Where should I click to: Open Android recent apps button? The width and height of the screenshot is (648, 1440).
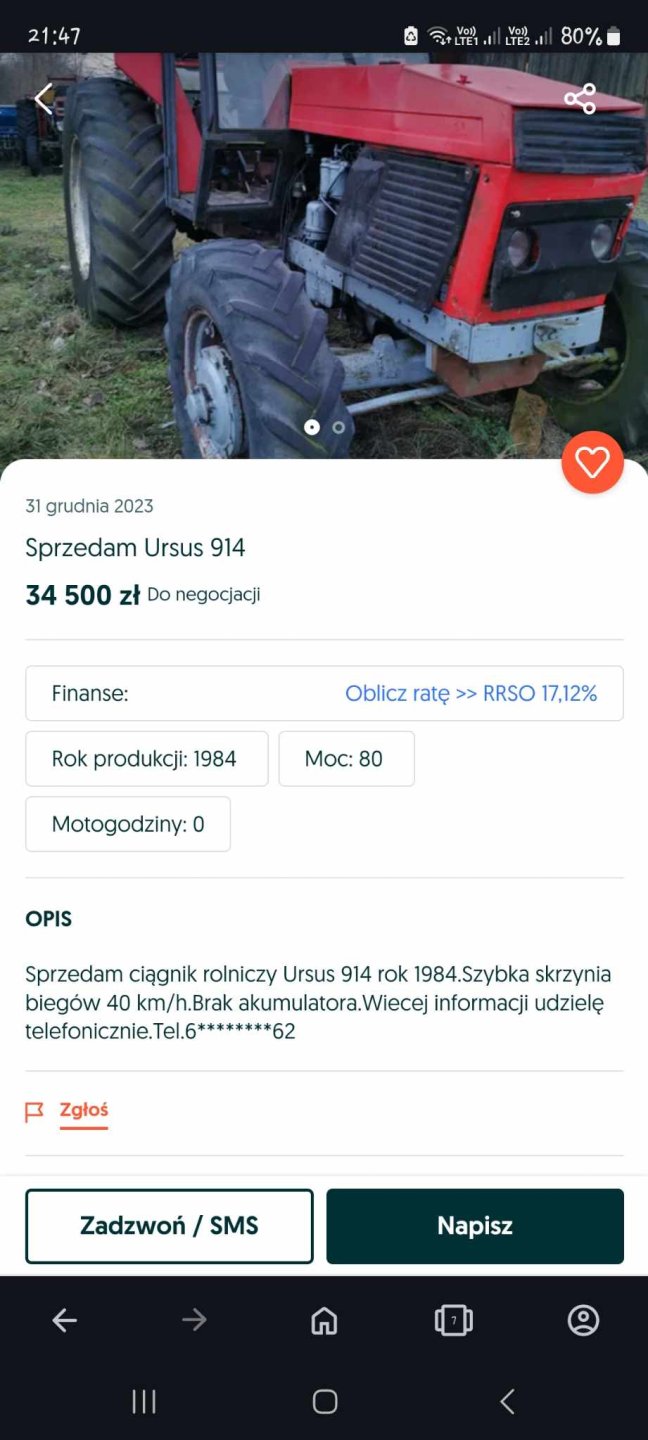click(144, 1402)
